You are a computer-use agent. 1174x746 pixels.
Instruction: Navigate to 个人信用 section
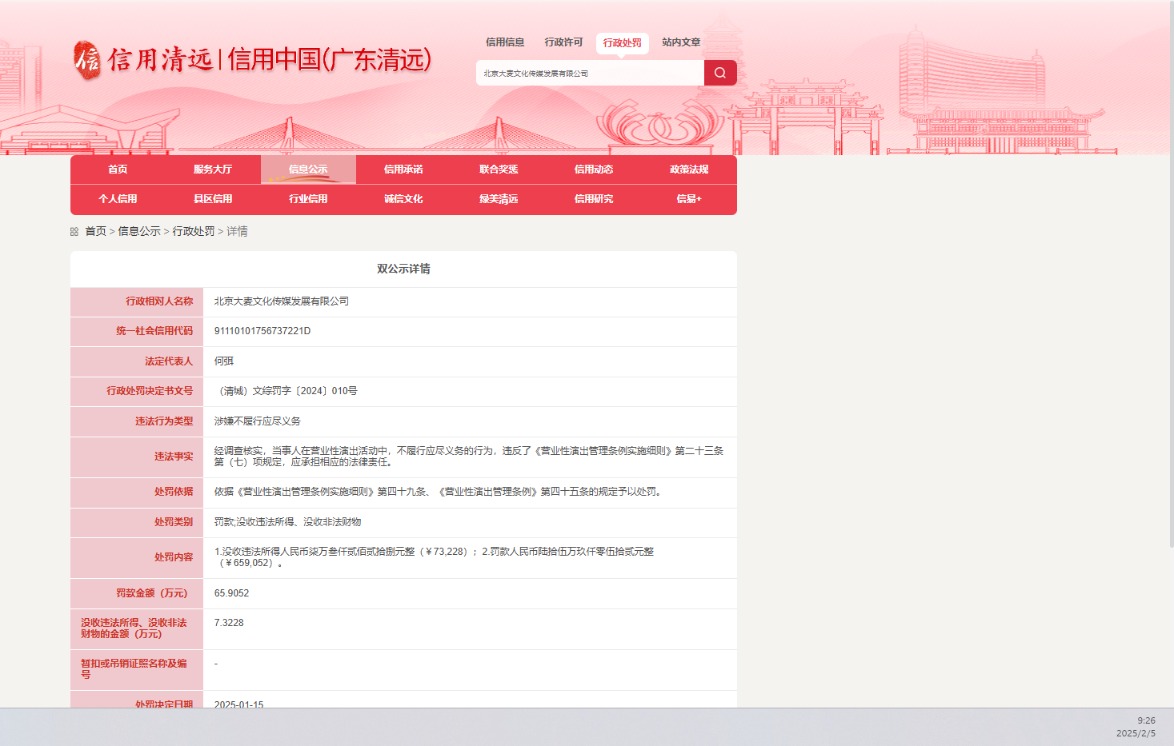[x=118, y=199]
